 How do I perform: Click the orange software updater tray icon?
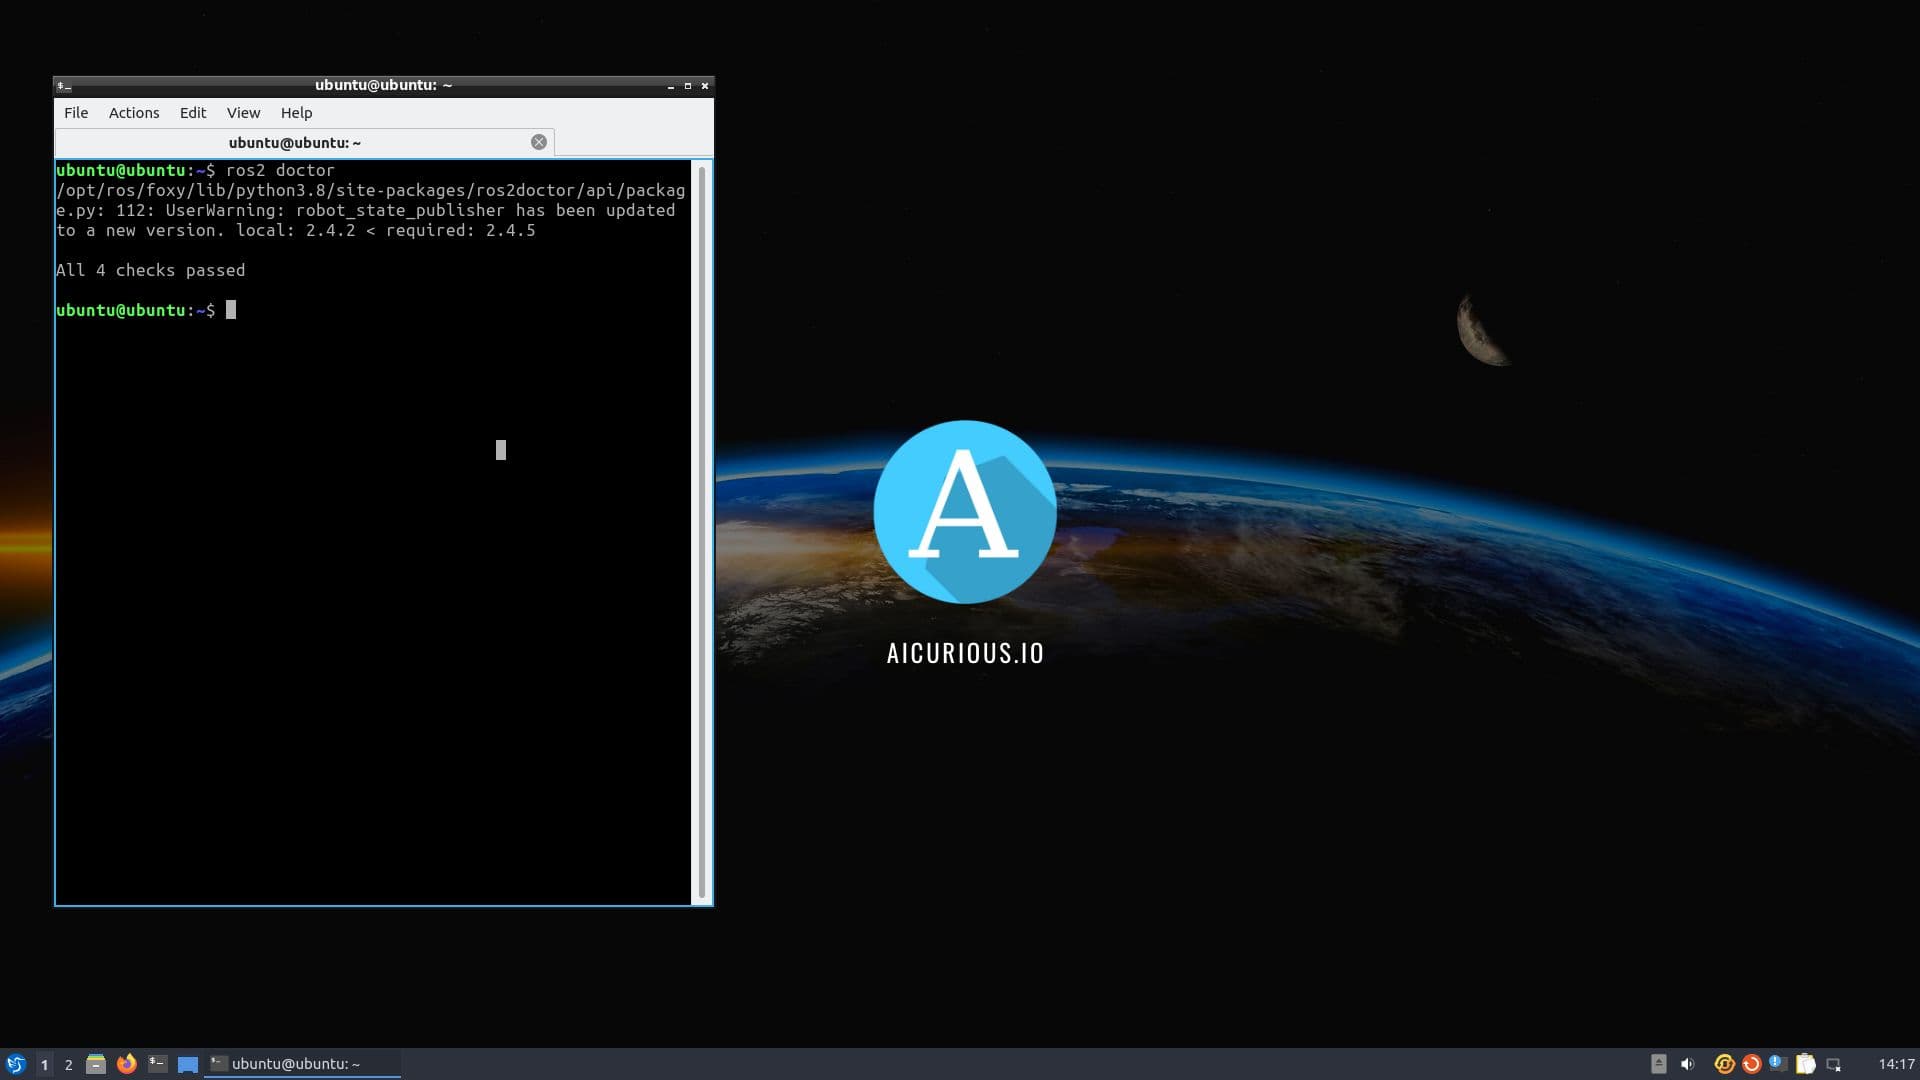point(1751,1064)
